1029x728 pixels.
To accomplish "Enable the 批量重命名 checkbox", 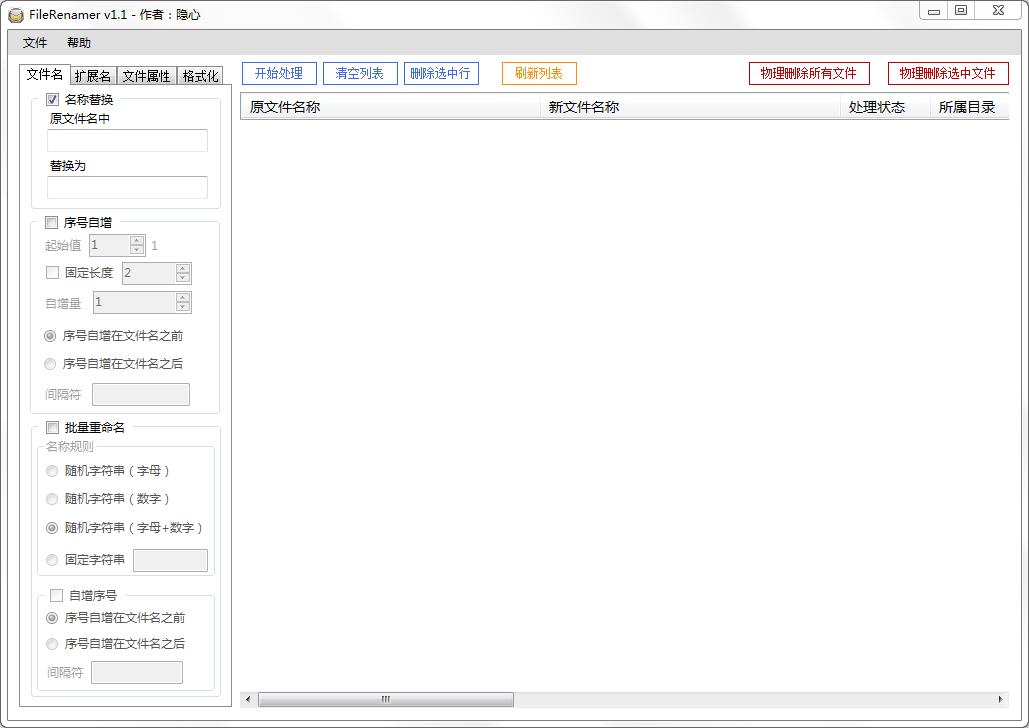I will click(x=52, y=427).
